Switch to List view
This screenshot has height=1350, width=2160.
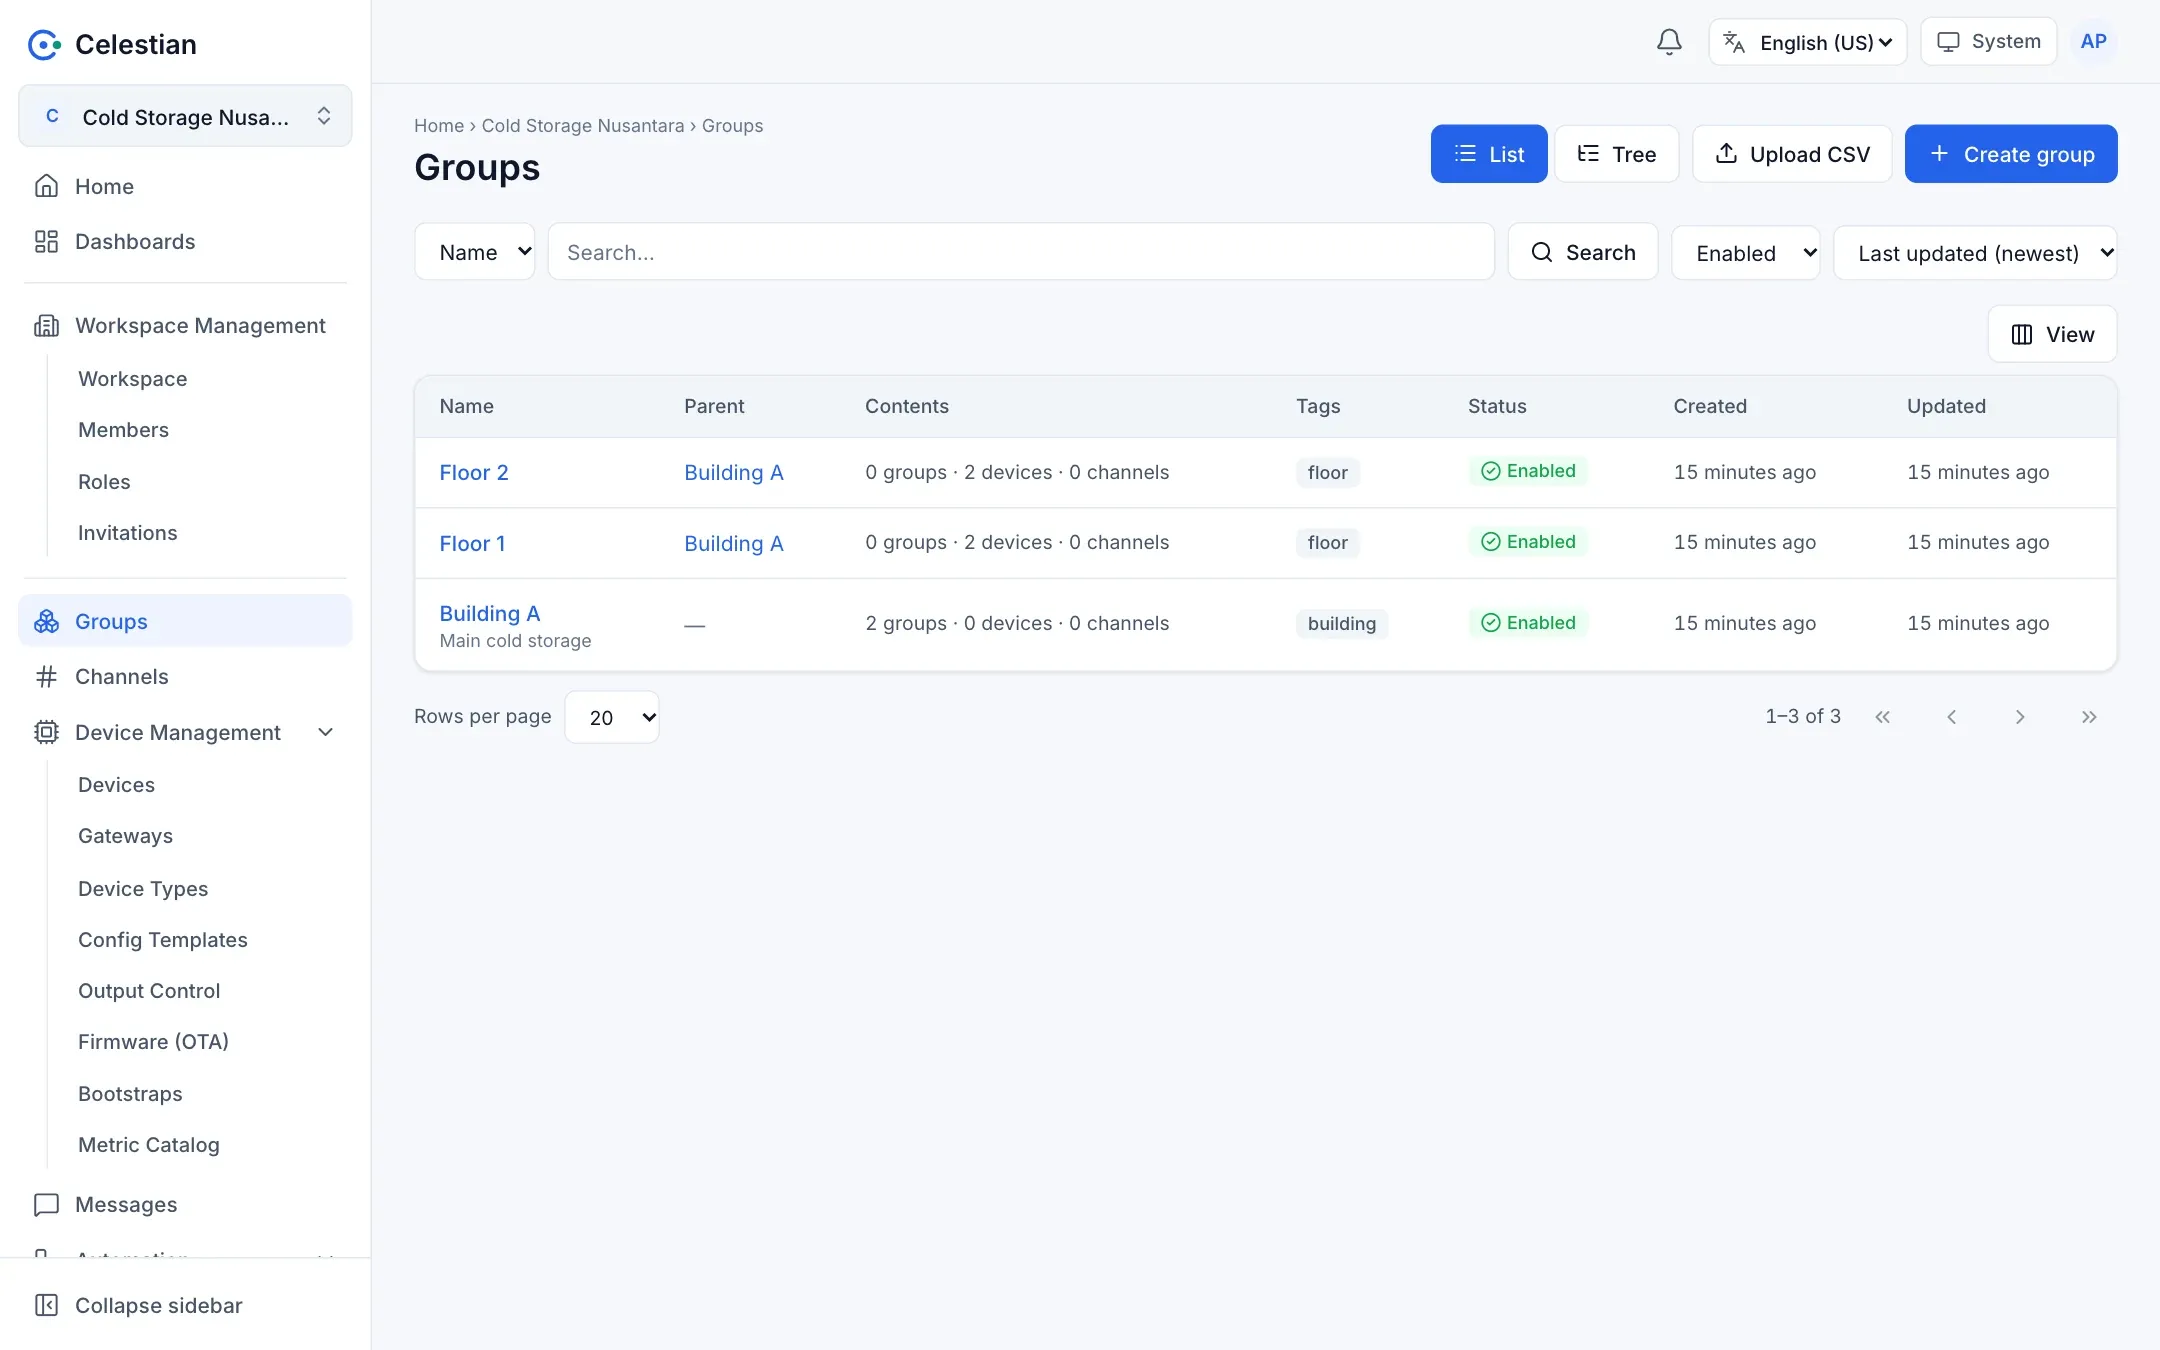(1489, 154)
